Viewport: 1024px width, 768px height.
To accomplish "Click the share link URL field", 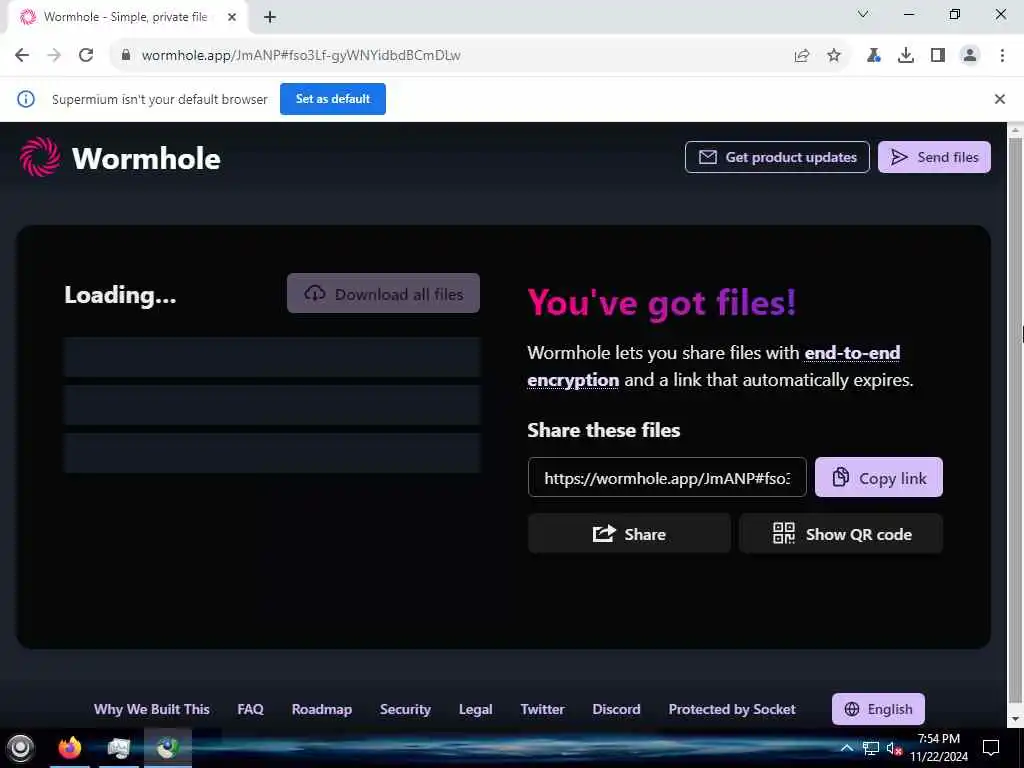I will [667, 477].
